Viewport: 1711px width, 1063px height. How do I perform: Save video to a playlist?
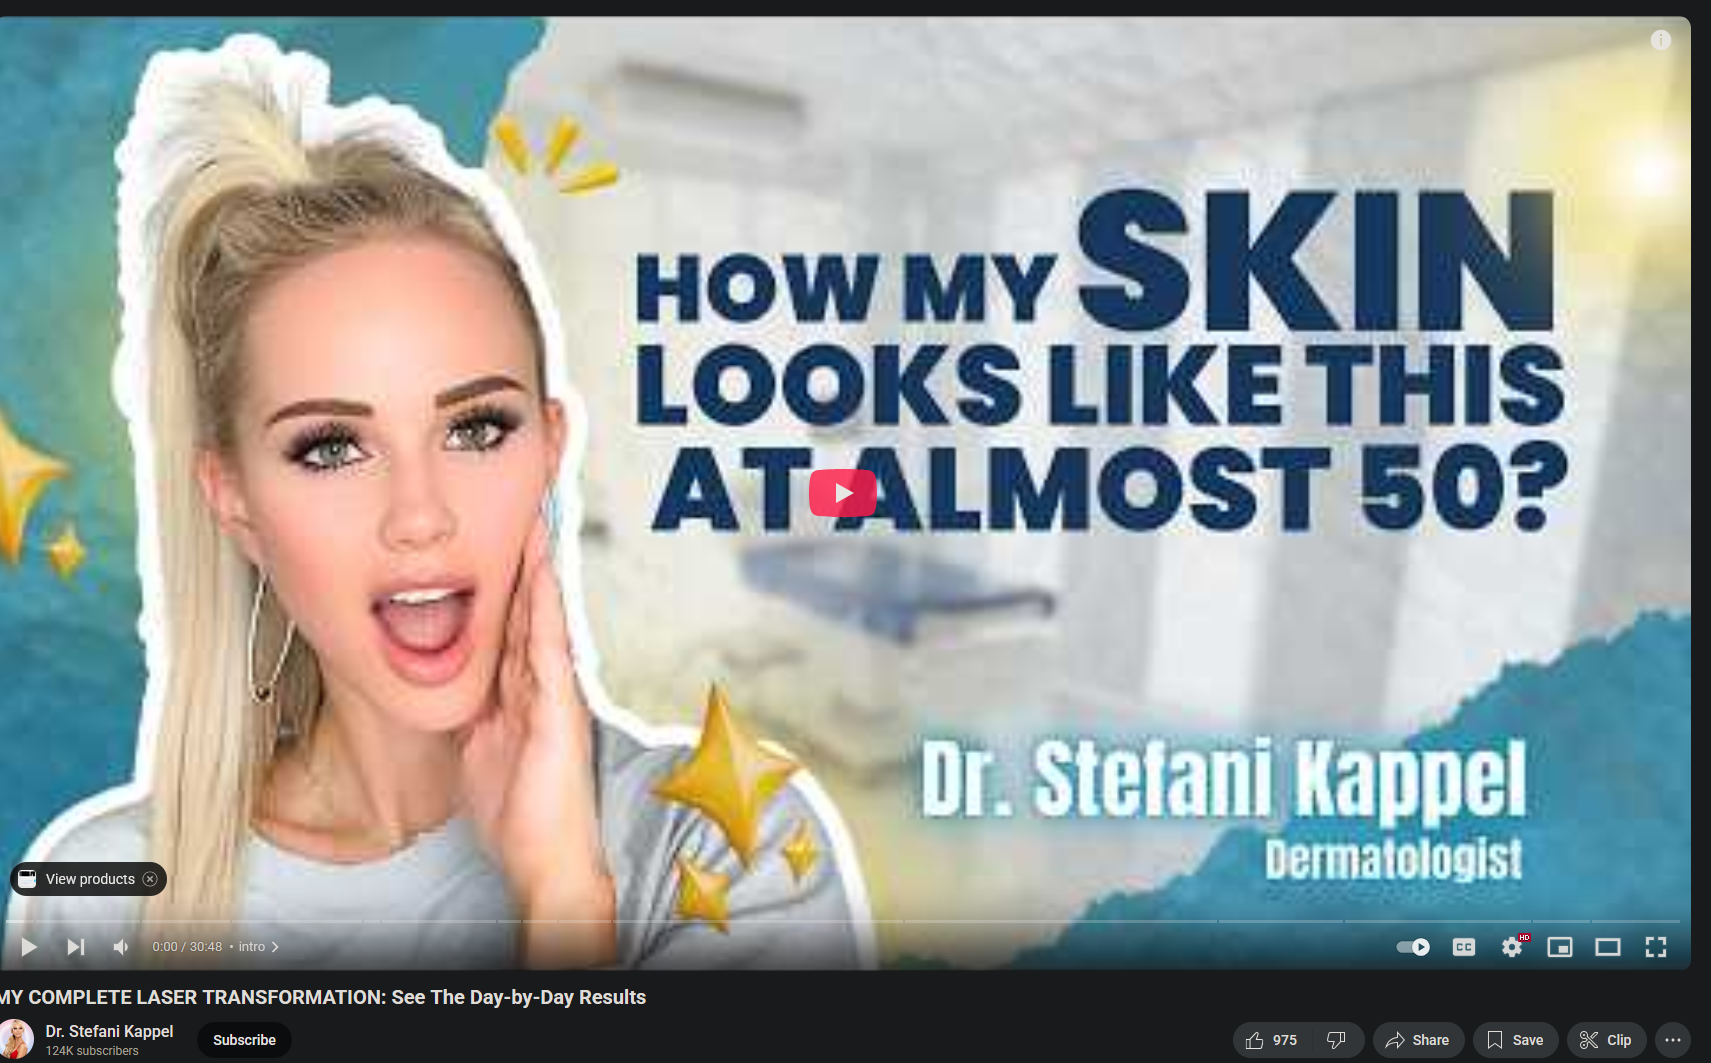1515,1040
